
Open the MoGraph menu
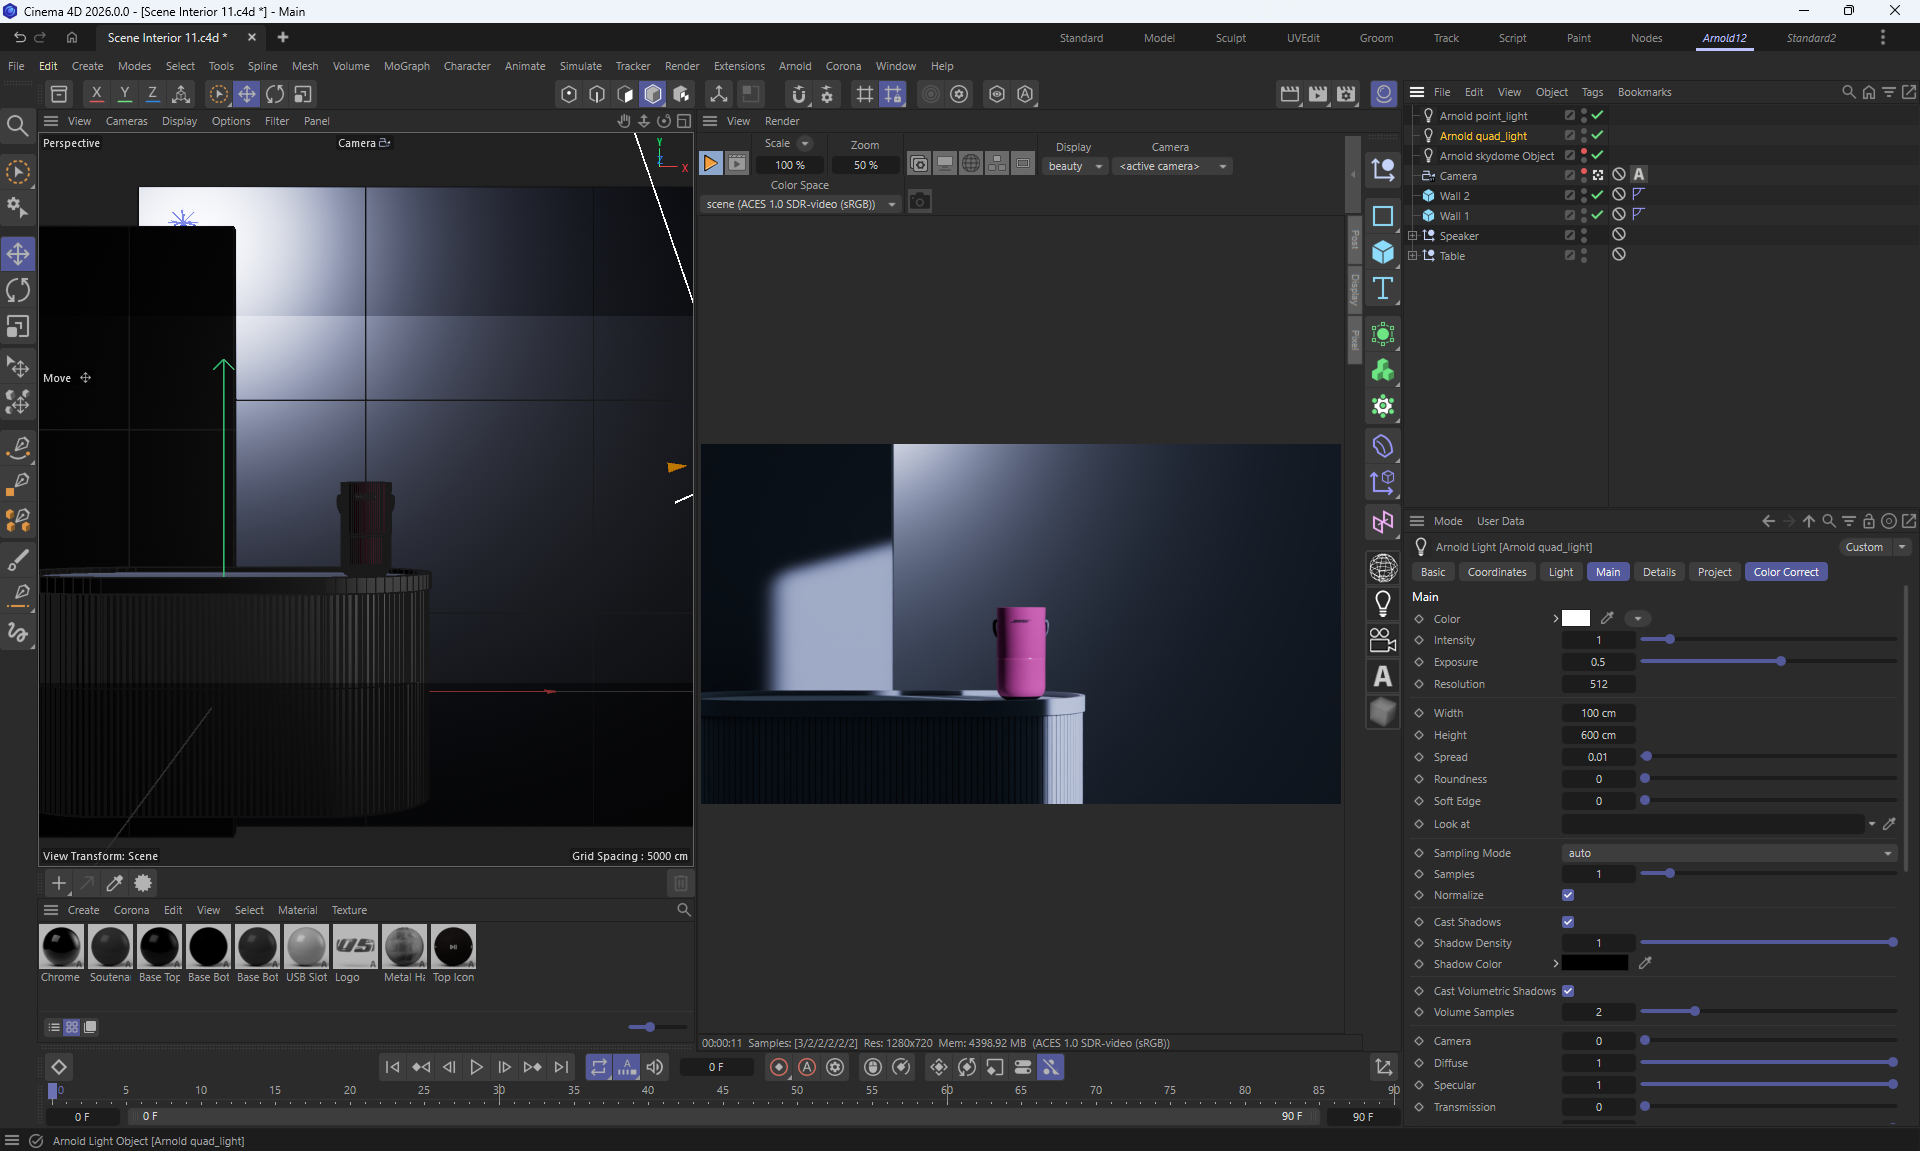click(406, 66)
